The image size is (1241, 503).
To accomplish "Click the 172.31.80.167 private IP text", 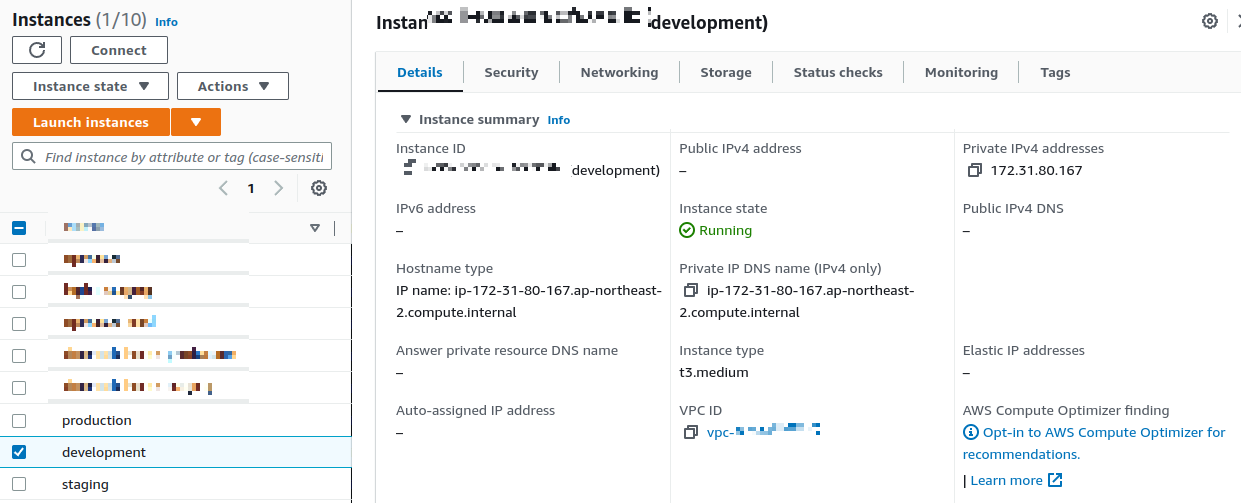I will 1037,171.
